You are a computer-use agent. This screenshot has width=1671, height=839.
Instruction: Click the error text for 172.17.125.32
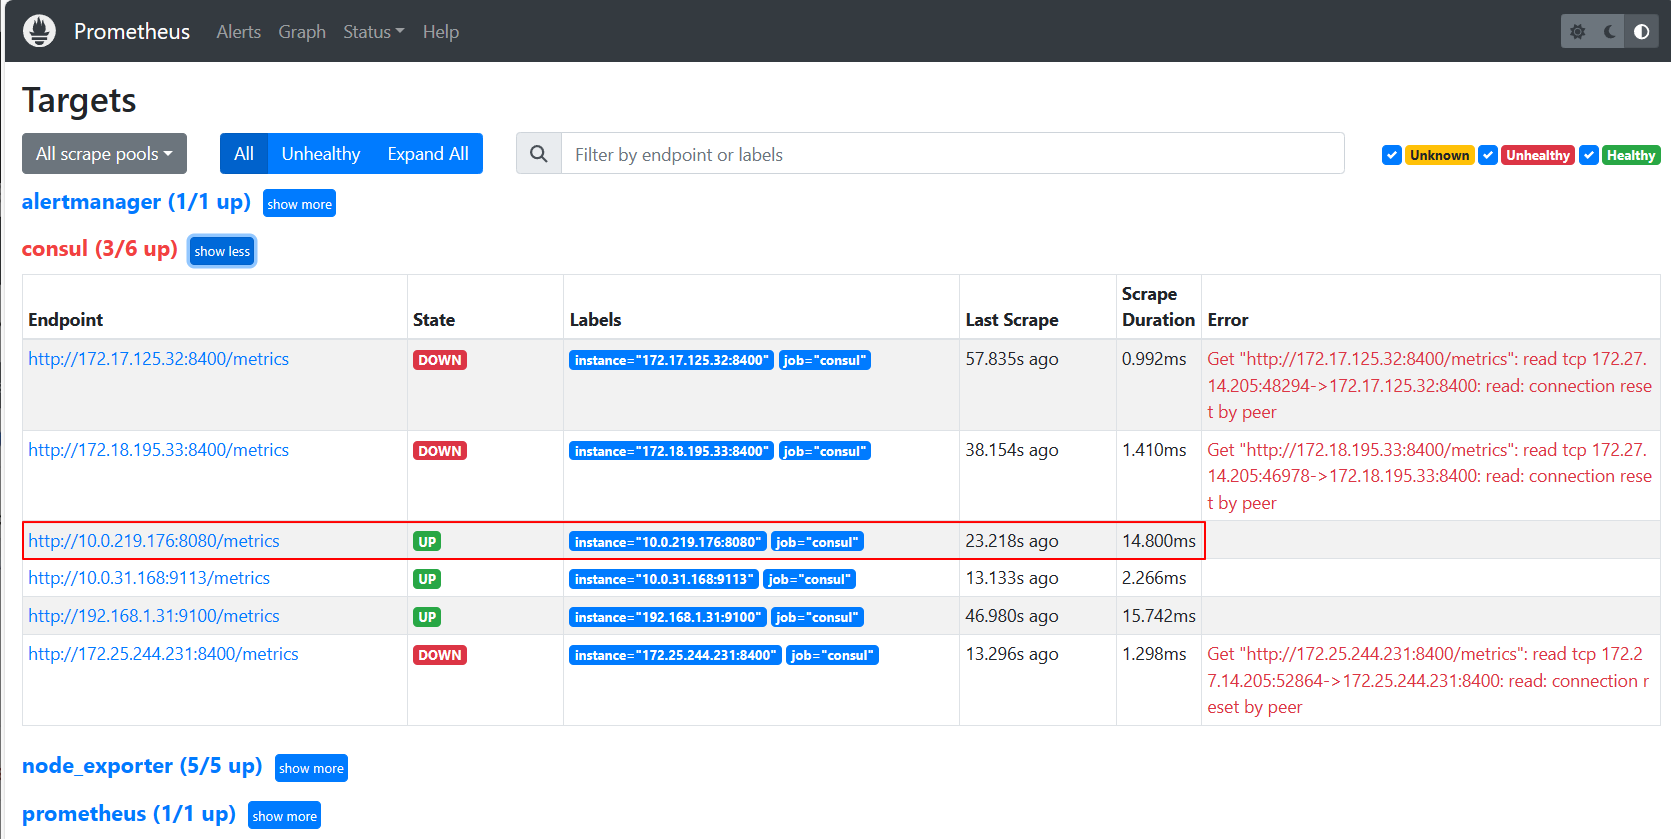(1429, 385)
